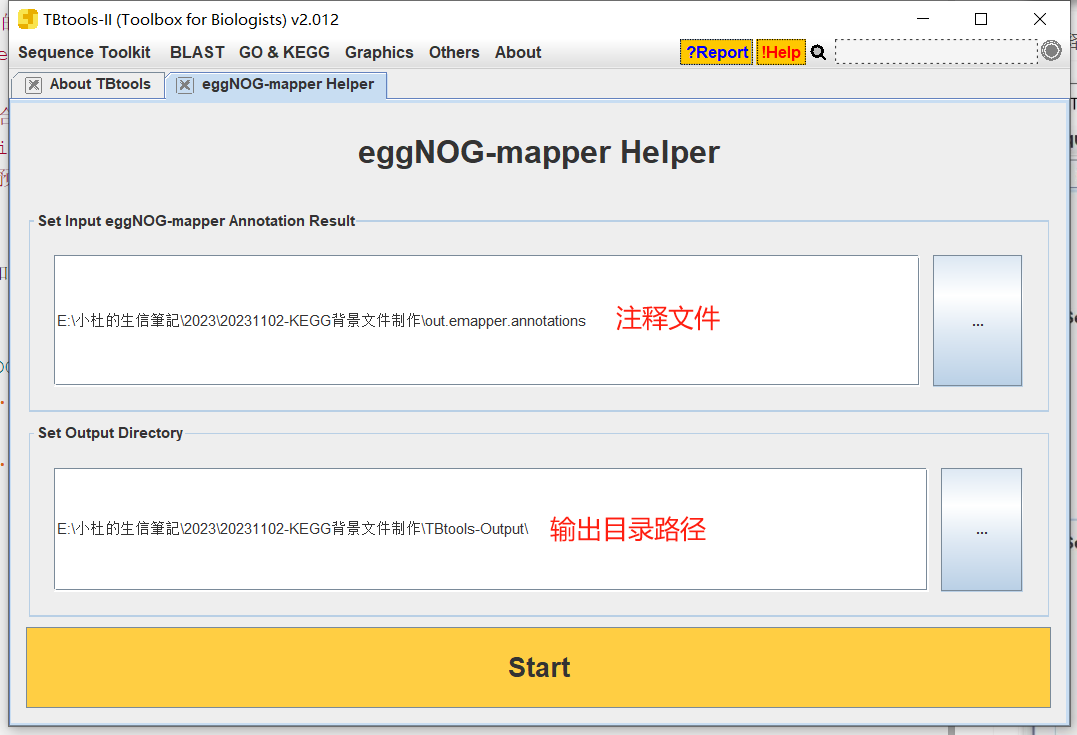1077x735 pixels.
Task: Maximize the TBtools window
Action: coord(981,19)
